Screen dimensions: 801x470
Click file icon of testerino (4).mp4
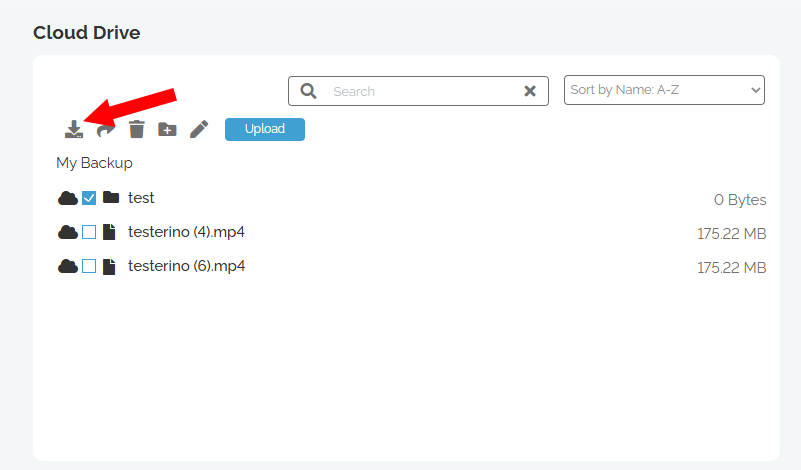tap(109, 232)
